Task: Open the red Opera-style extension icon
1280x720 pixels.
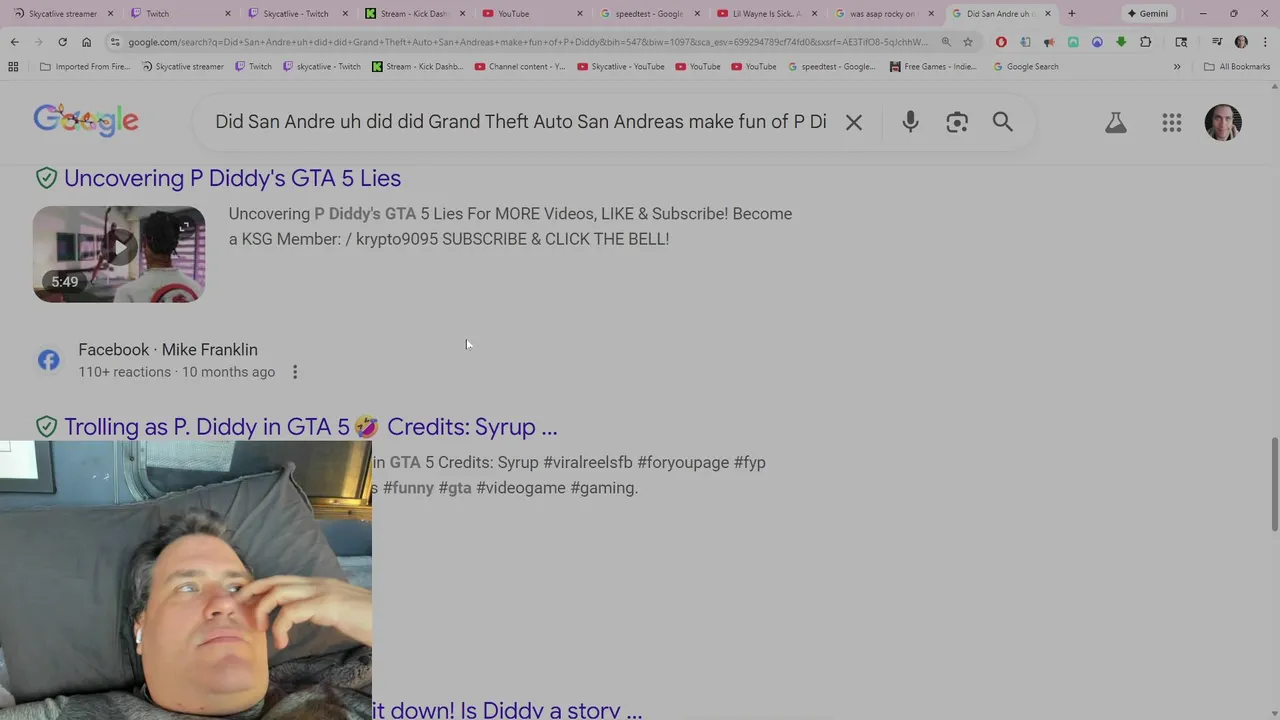Action: tap(1001, 42)
